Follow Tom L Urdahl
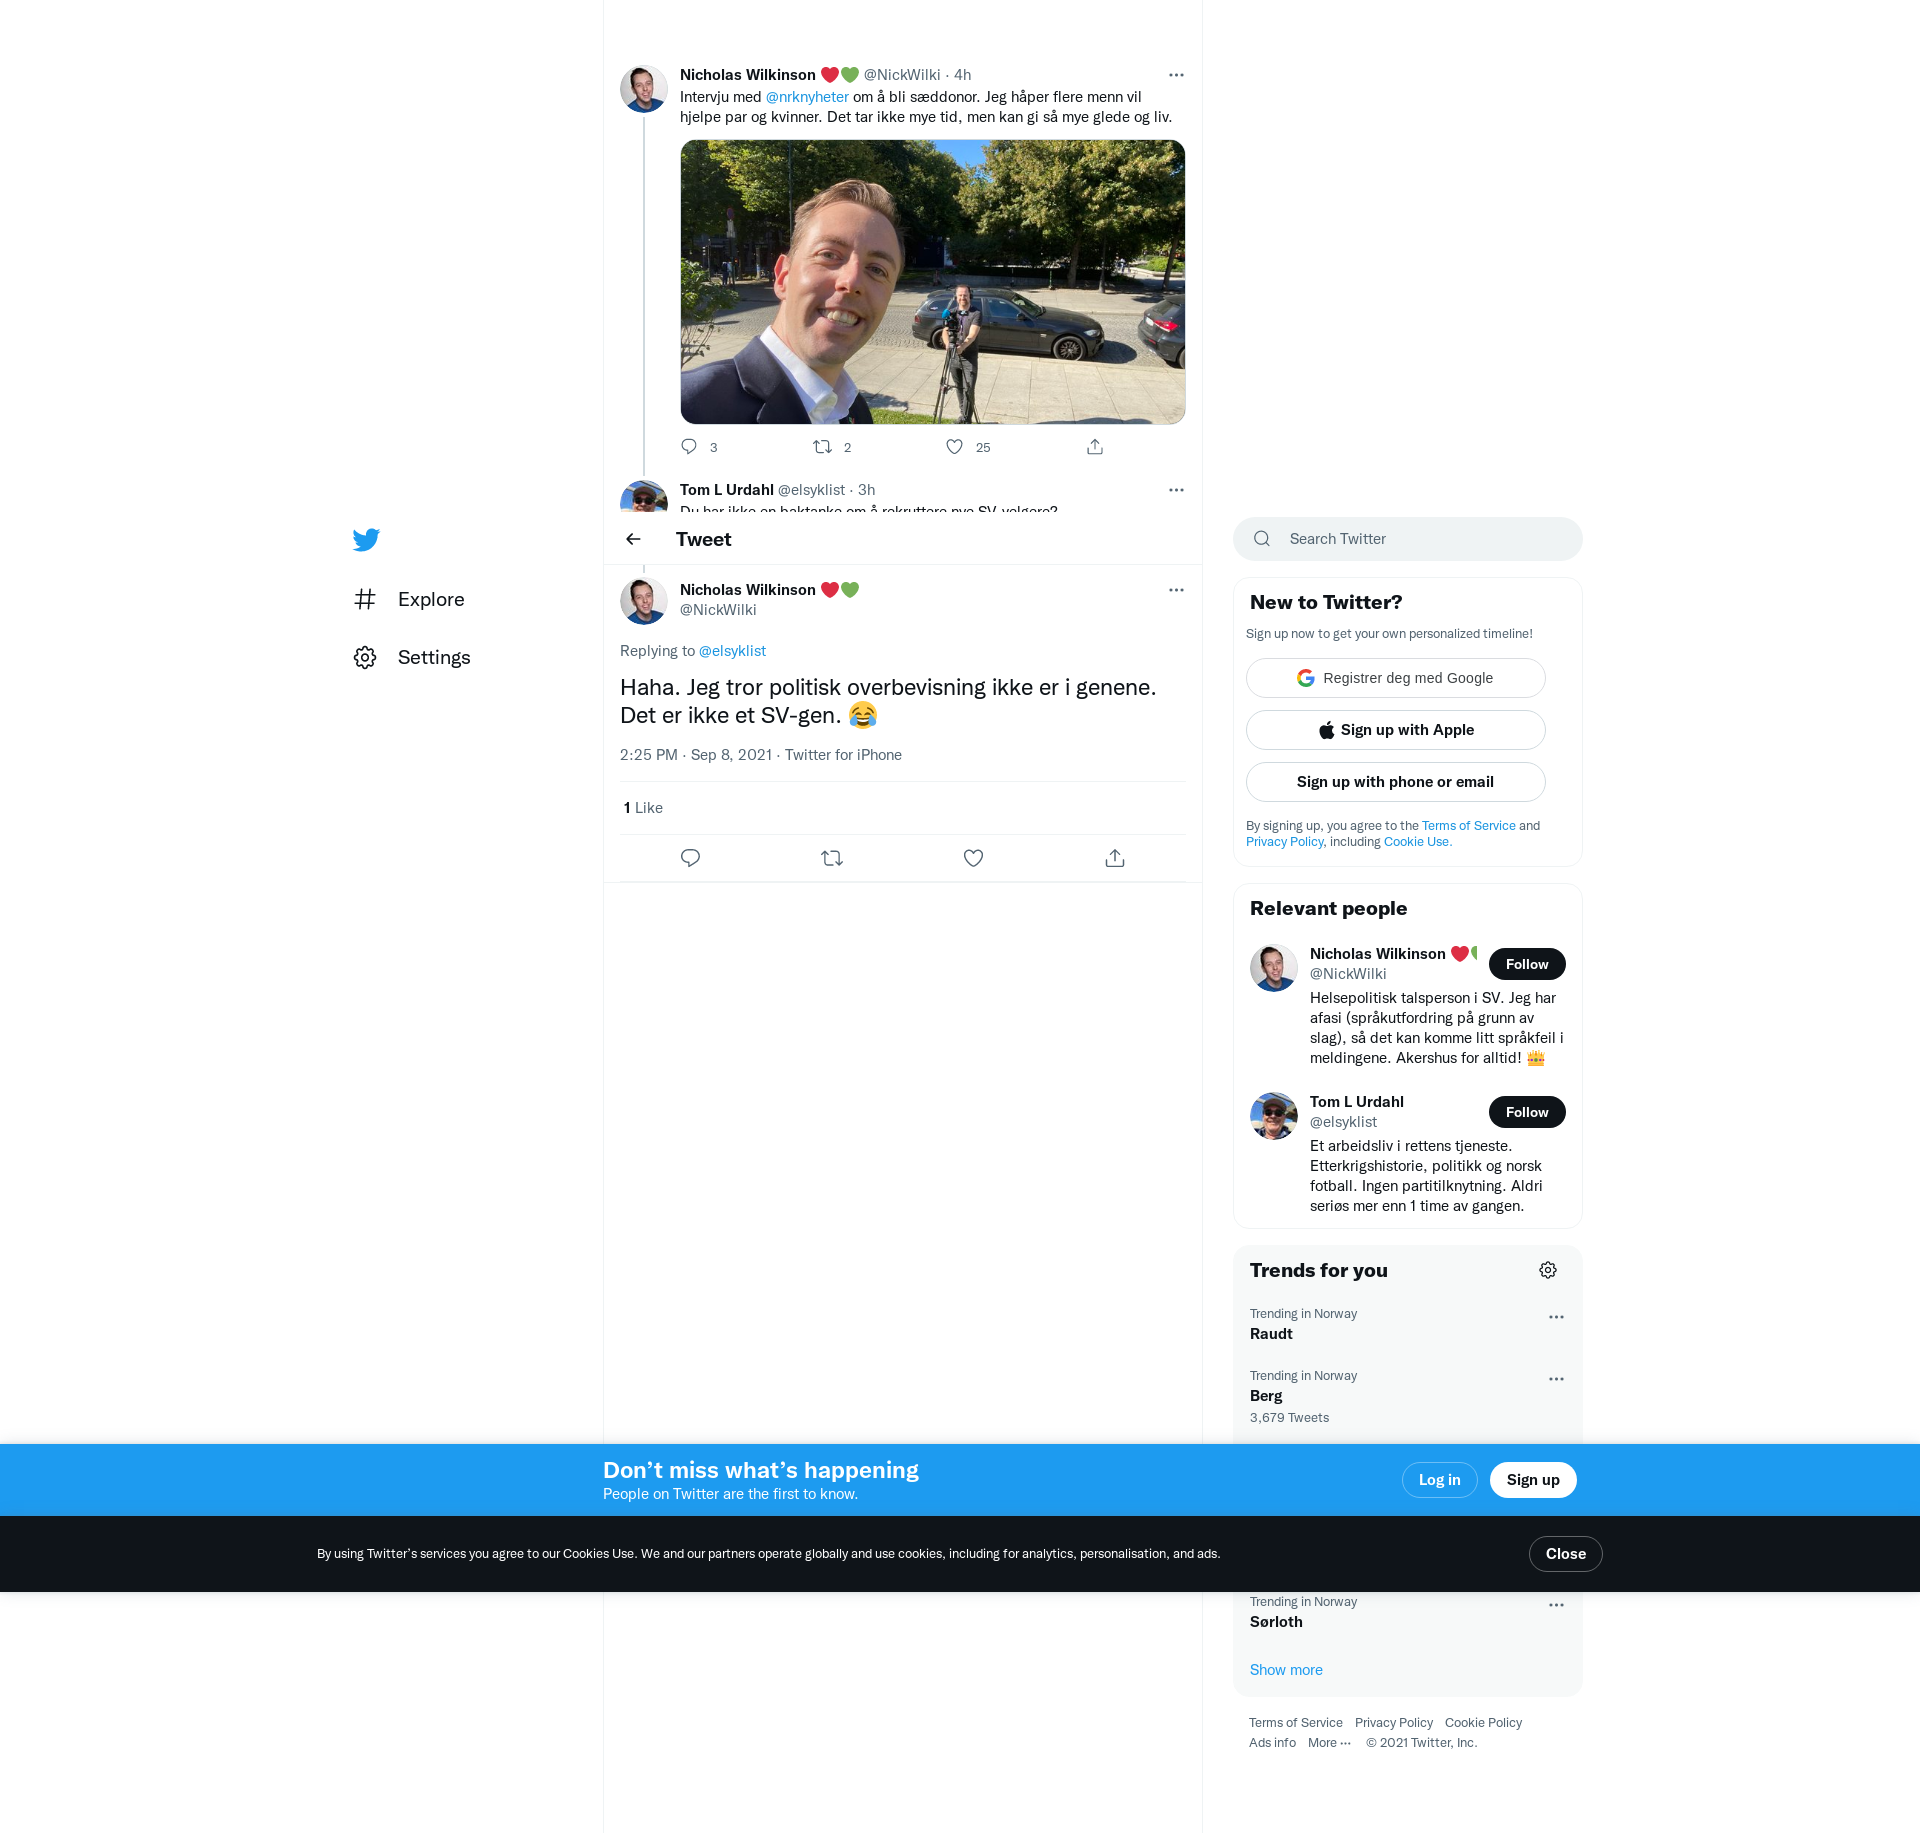 [x=1527, y=1112]
